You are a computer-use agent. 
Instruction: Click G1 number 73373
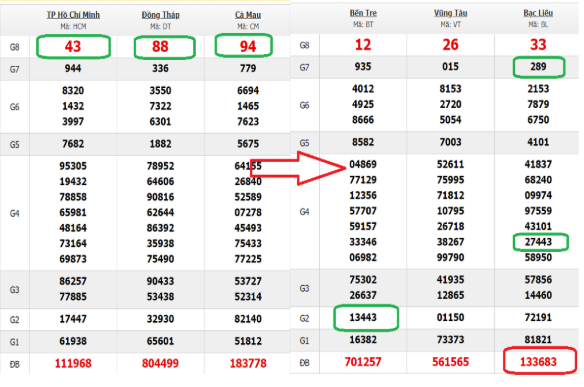[x=451, y=340]
